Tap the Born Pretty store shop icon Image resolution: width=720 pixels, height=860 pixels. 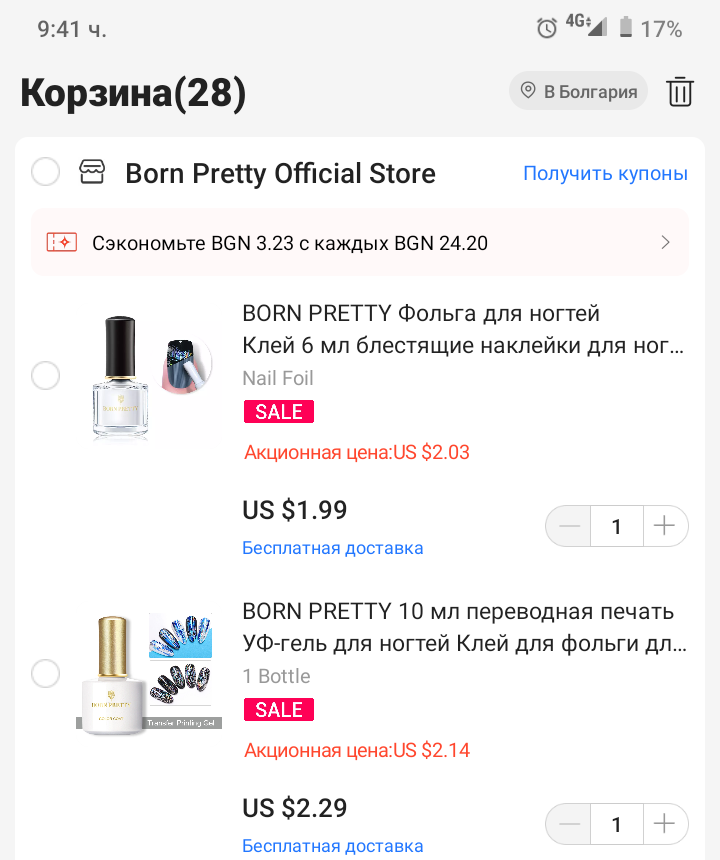(x=92, y=173)
